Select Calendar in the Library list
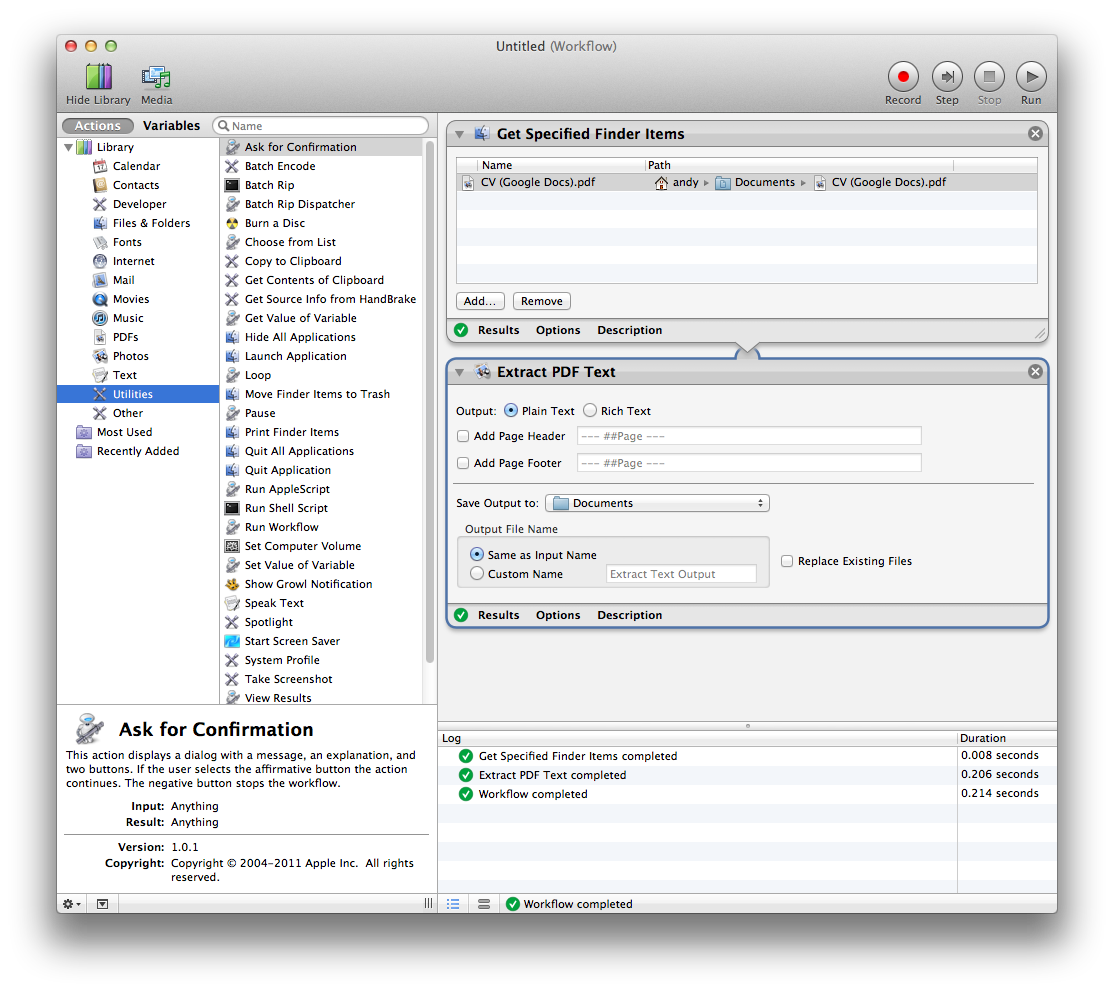 (136, 166)
